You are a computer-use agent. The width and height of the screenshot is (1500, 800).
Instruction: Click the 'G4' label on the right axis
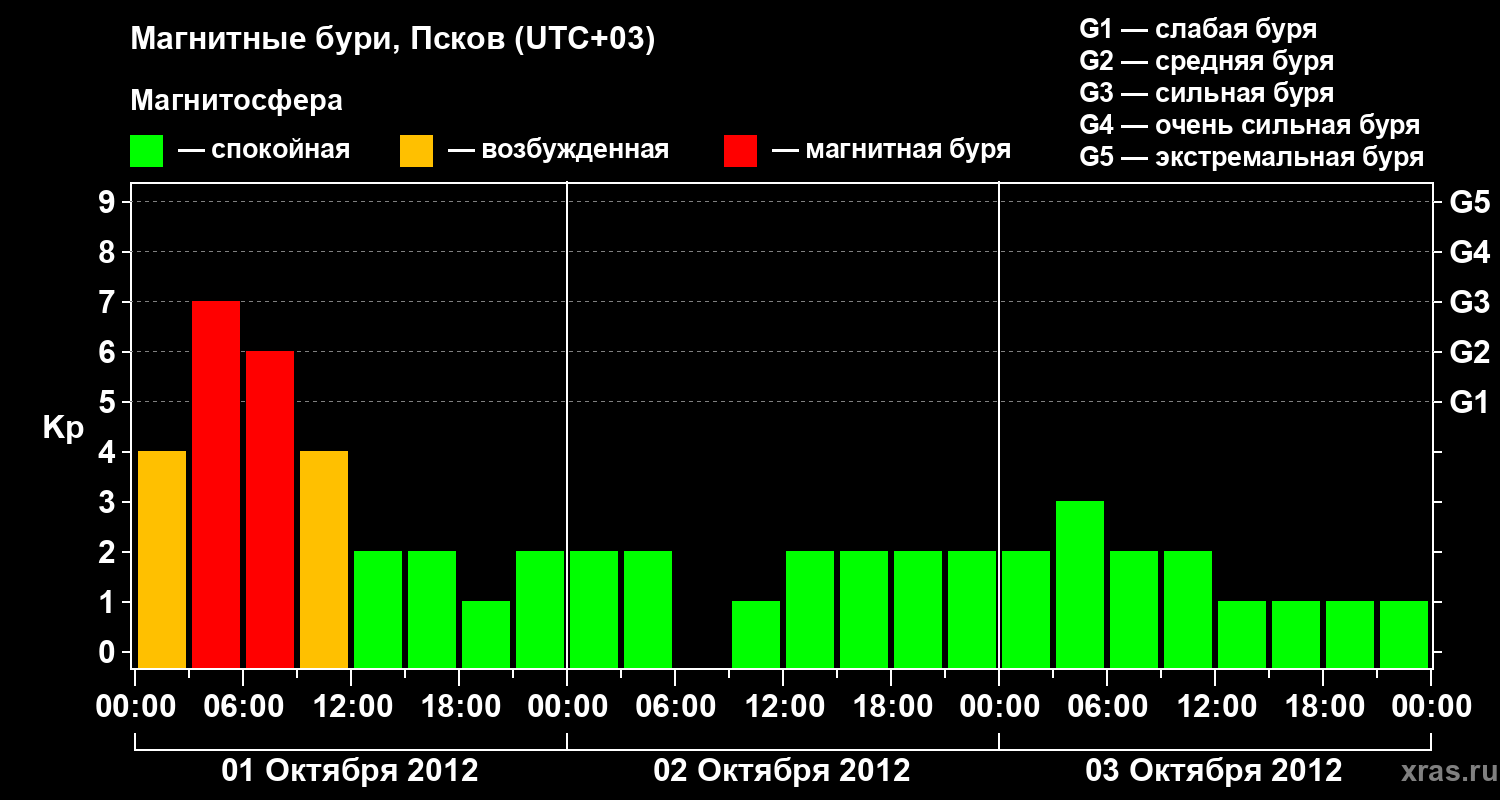point(1470,252)
